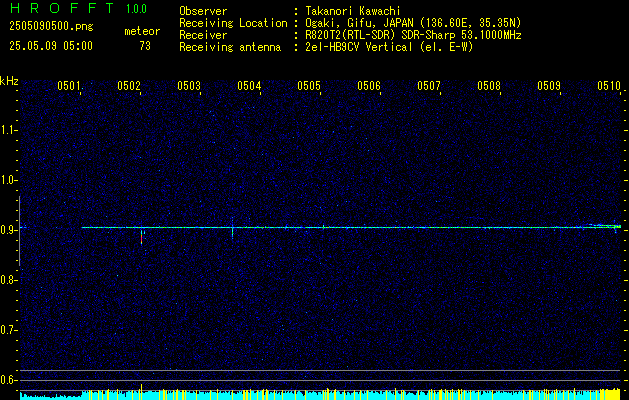629x400 pixels.
Task: Click the 1.1 kHz axis label
Action: (9, 130)
